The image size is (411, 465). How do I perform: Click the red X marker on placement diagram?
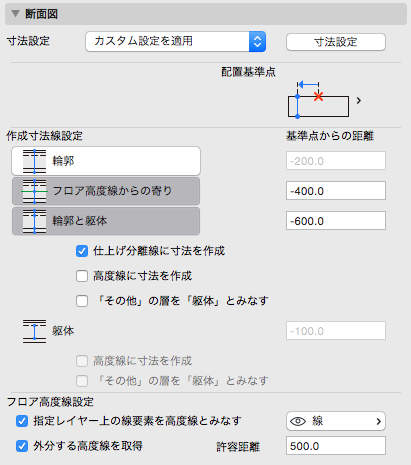[319, 97]
